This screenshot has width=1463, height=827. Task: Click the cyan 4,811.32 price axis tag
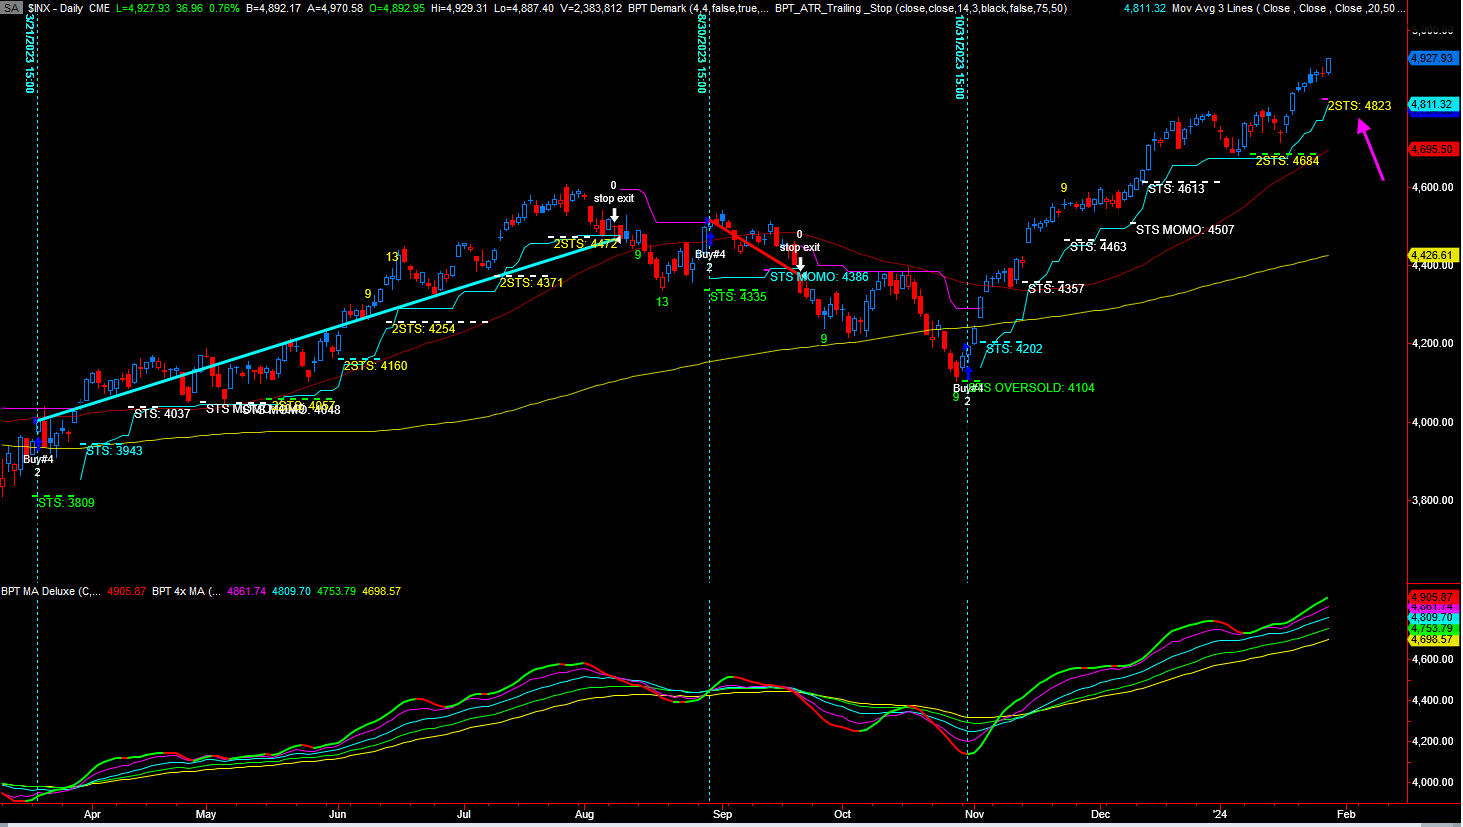(x=1431, y=105)
